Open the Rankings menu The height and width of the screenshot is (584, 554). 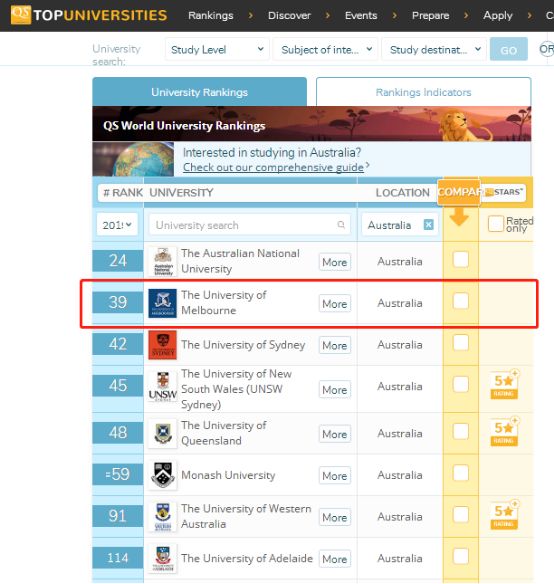pyautogui.click(x=210, y=15)
